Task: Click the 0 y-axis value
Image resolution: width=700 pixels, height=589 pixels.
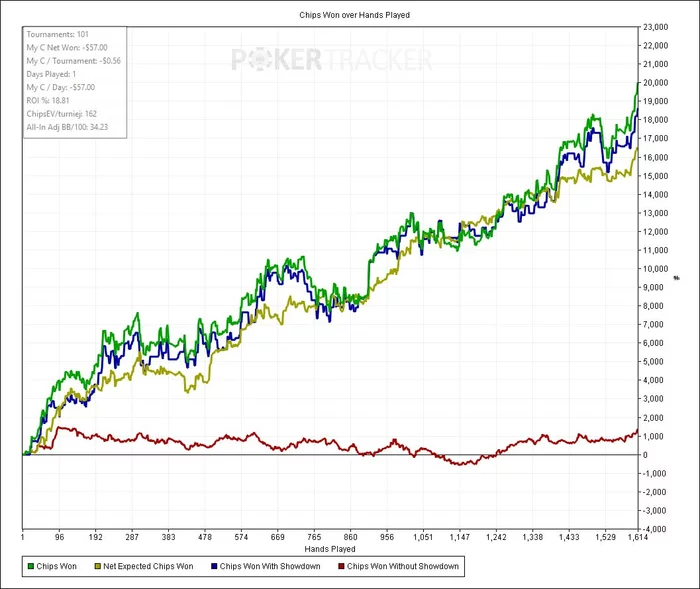Action: click(x=645, y=455)
